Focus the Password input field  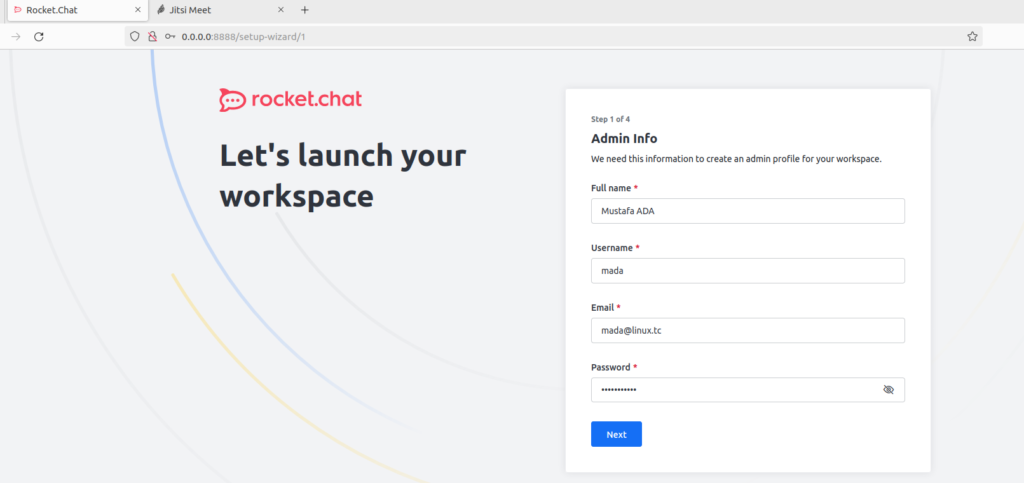pyautogui.click(x=730, y=390)
